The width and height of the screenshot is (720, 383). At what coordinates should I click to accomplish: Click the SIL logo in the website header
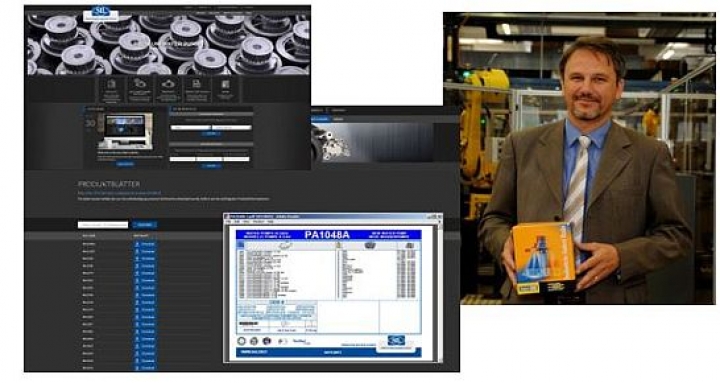coord(101,13)
